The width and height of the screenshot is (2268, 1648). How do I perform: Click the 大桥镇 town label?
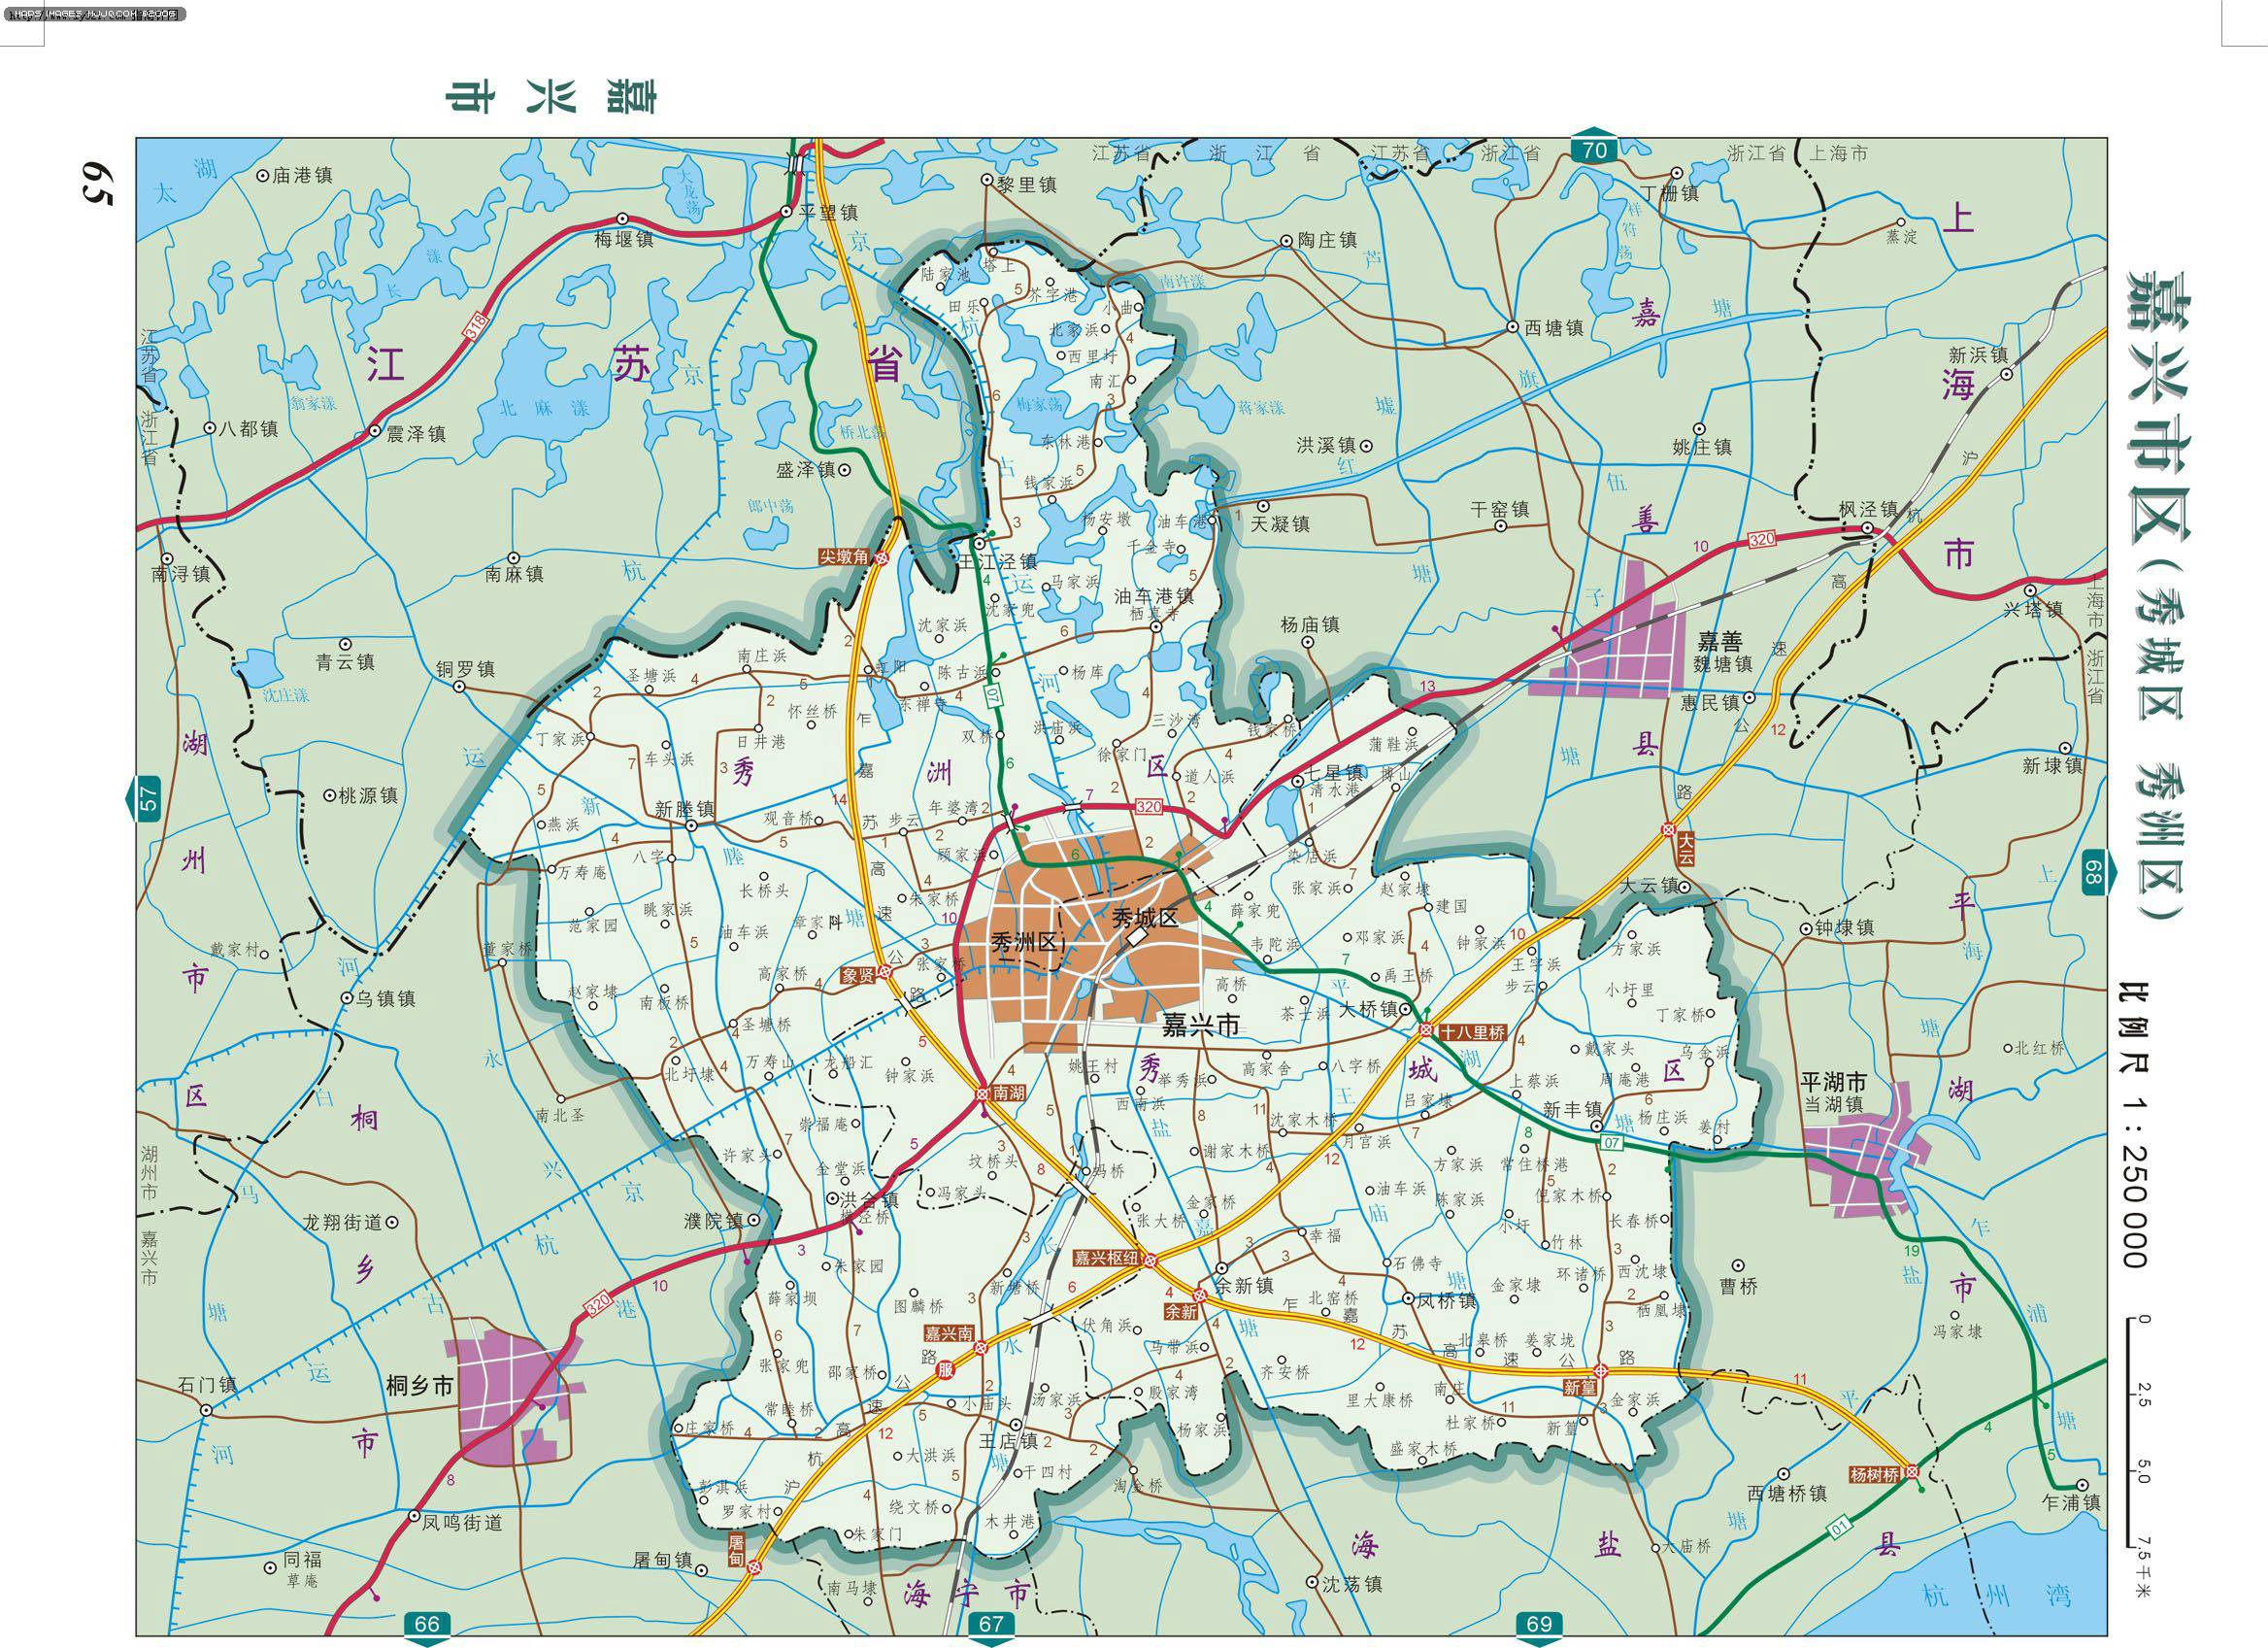tap(1368, 1009)
